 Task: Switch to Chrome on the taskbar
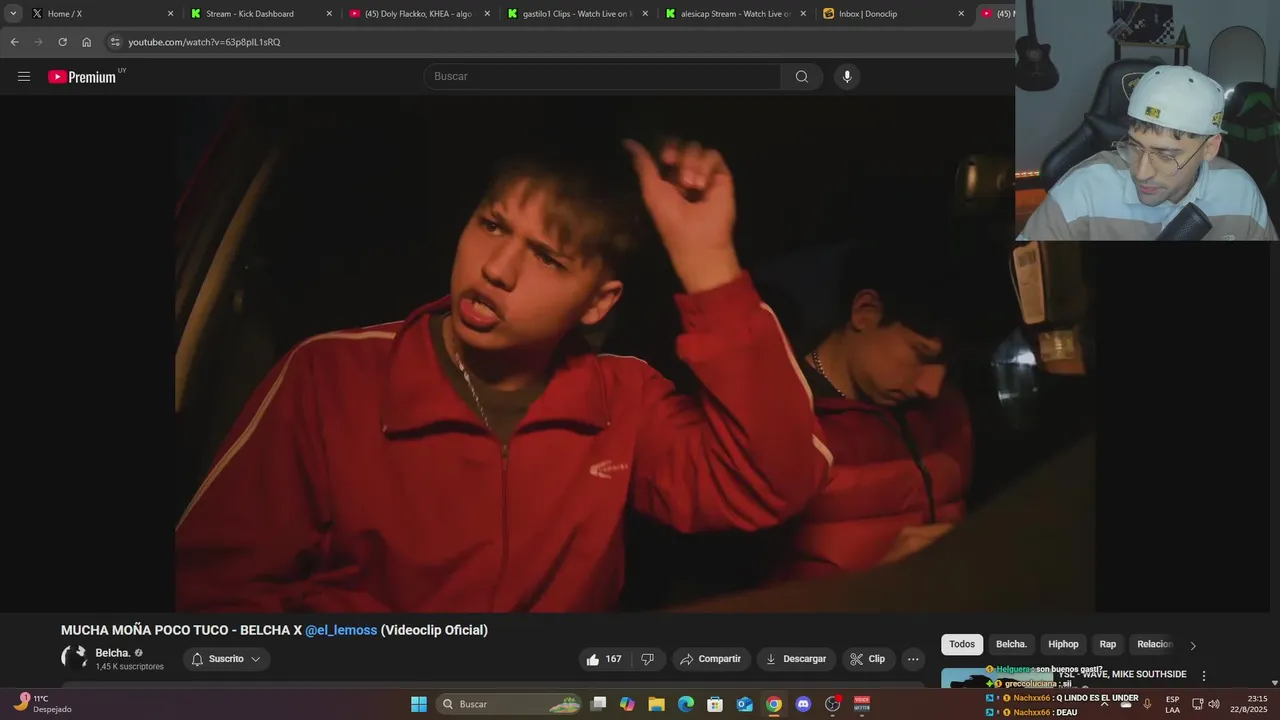(774, 704)
